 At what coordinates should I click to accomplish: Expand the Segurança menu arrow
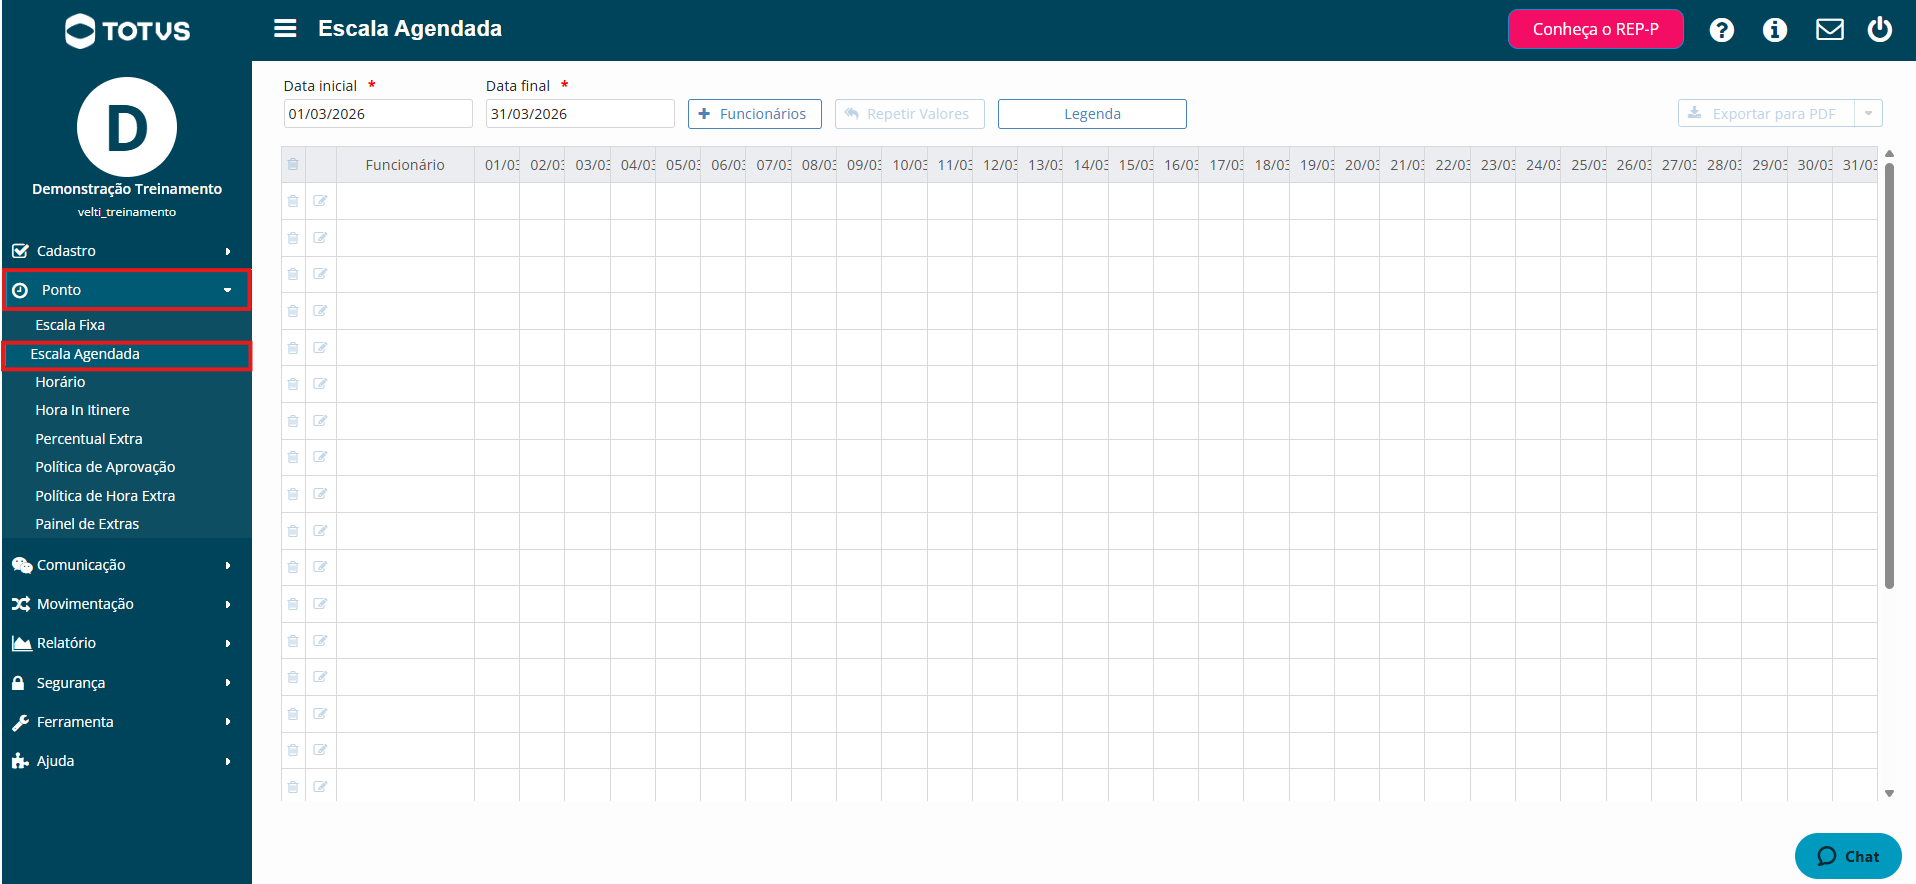pos(228,683)
